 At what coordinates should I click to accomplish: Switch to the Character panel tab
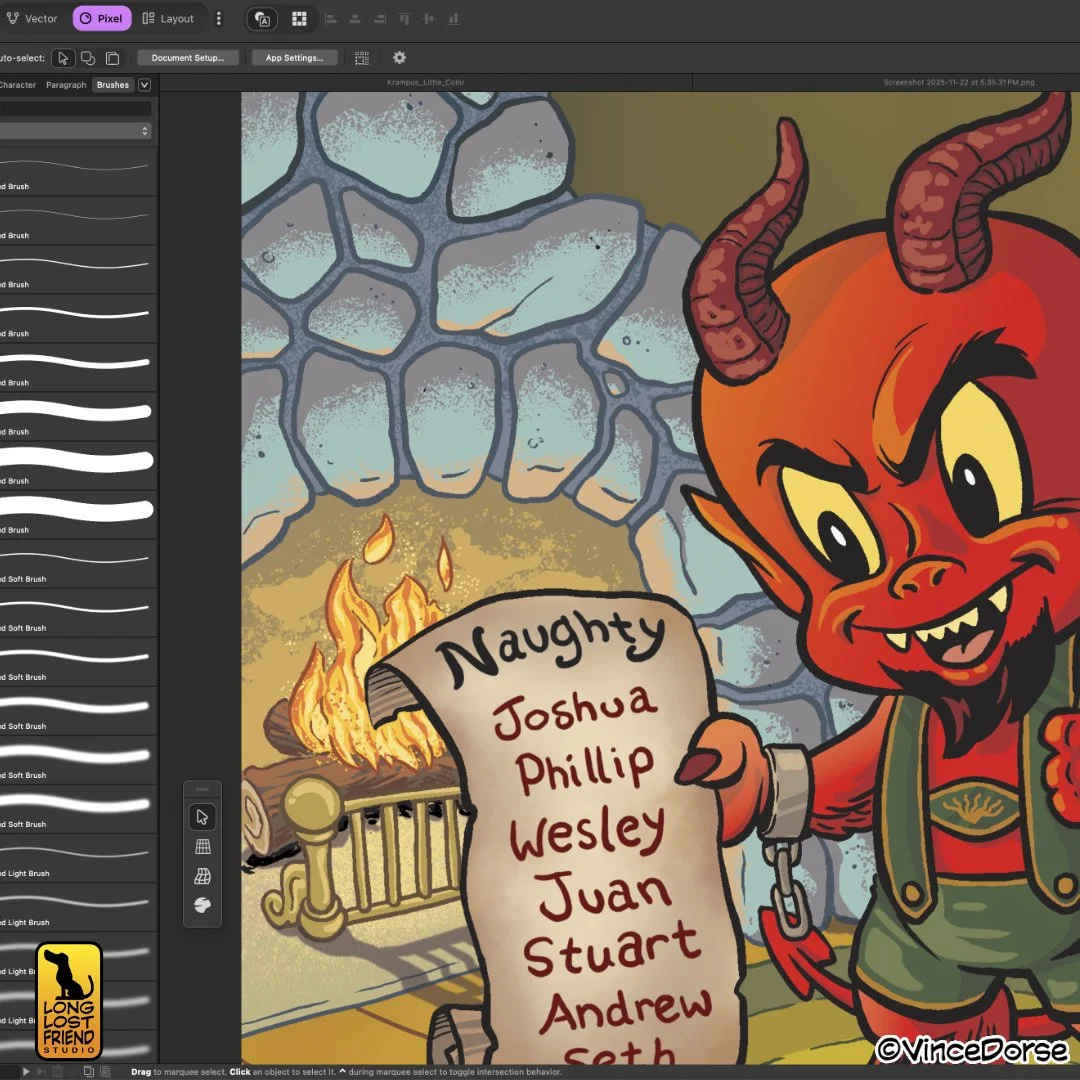tap(17, 85)
